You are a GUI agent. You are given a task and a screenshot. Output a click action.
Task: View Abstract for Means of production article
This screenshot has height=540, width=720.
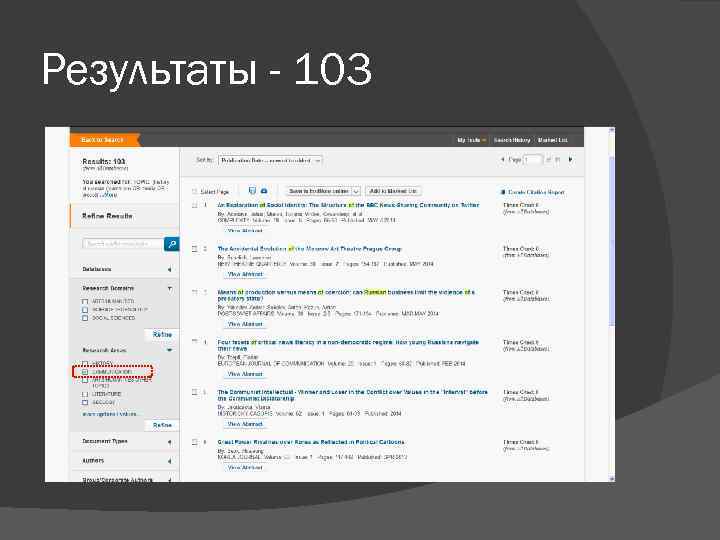245,324
